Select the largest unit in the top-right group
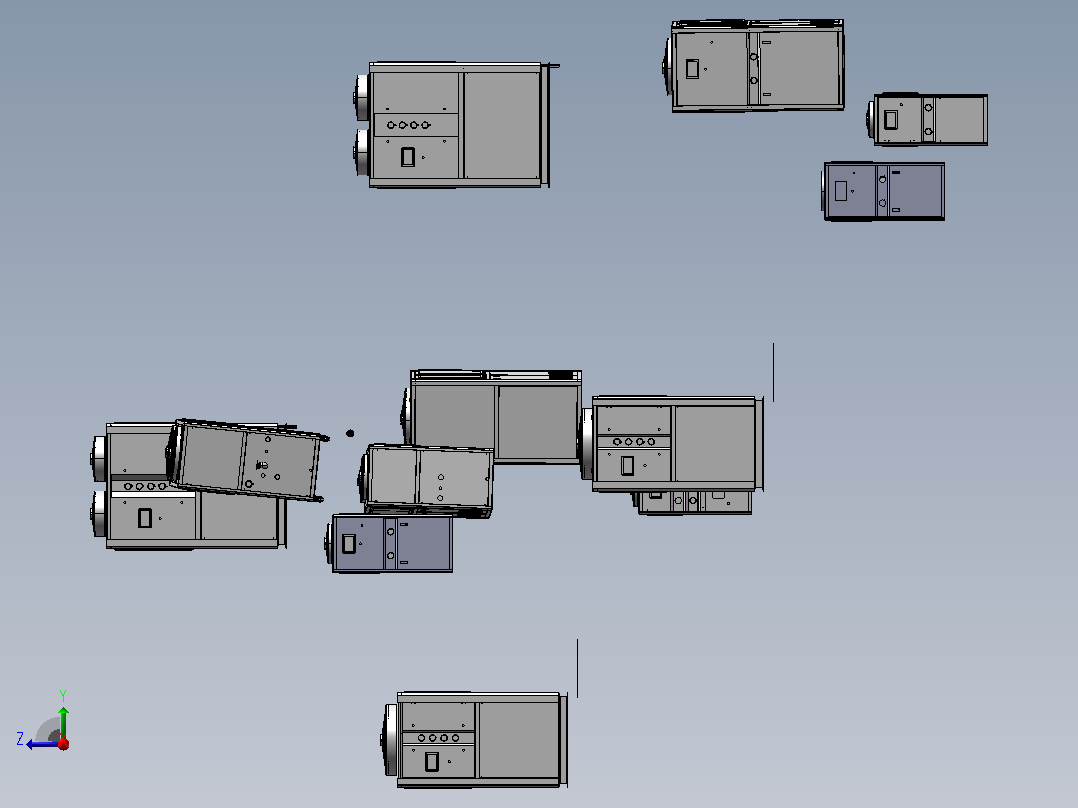 click(754, 65)
